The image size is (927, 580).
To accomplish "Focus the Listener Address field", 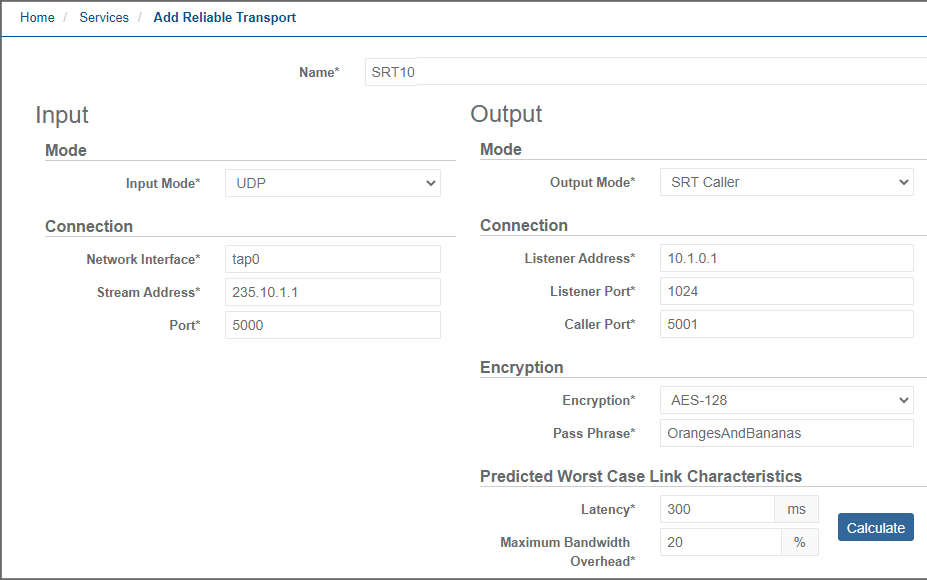I will [786, 258].
